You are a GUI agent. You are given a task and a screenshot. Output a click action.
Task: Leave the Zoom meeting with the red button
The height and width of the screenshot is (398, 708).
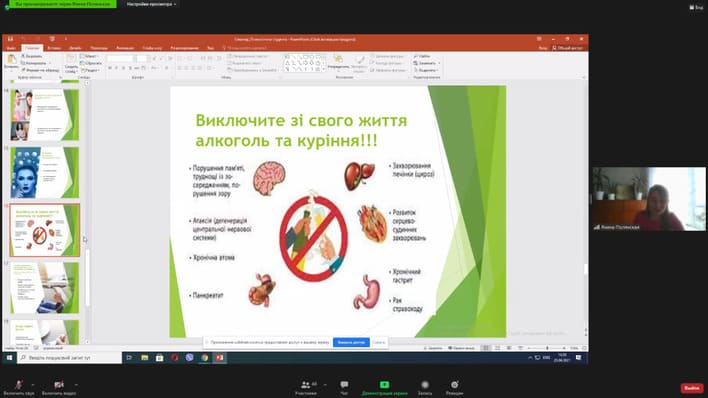coord(692,388)
